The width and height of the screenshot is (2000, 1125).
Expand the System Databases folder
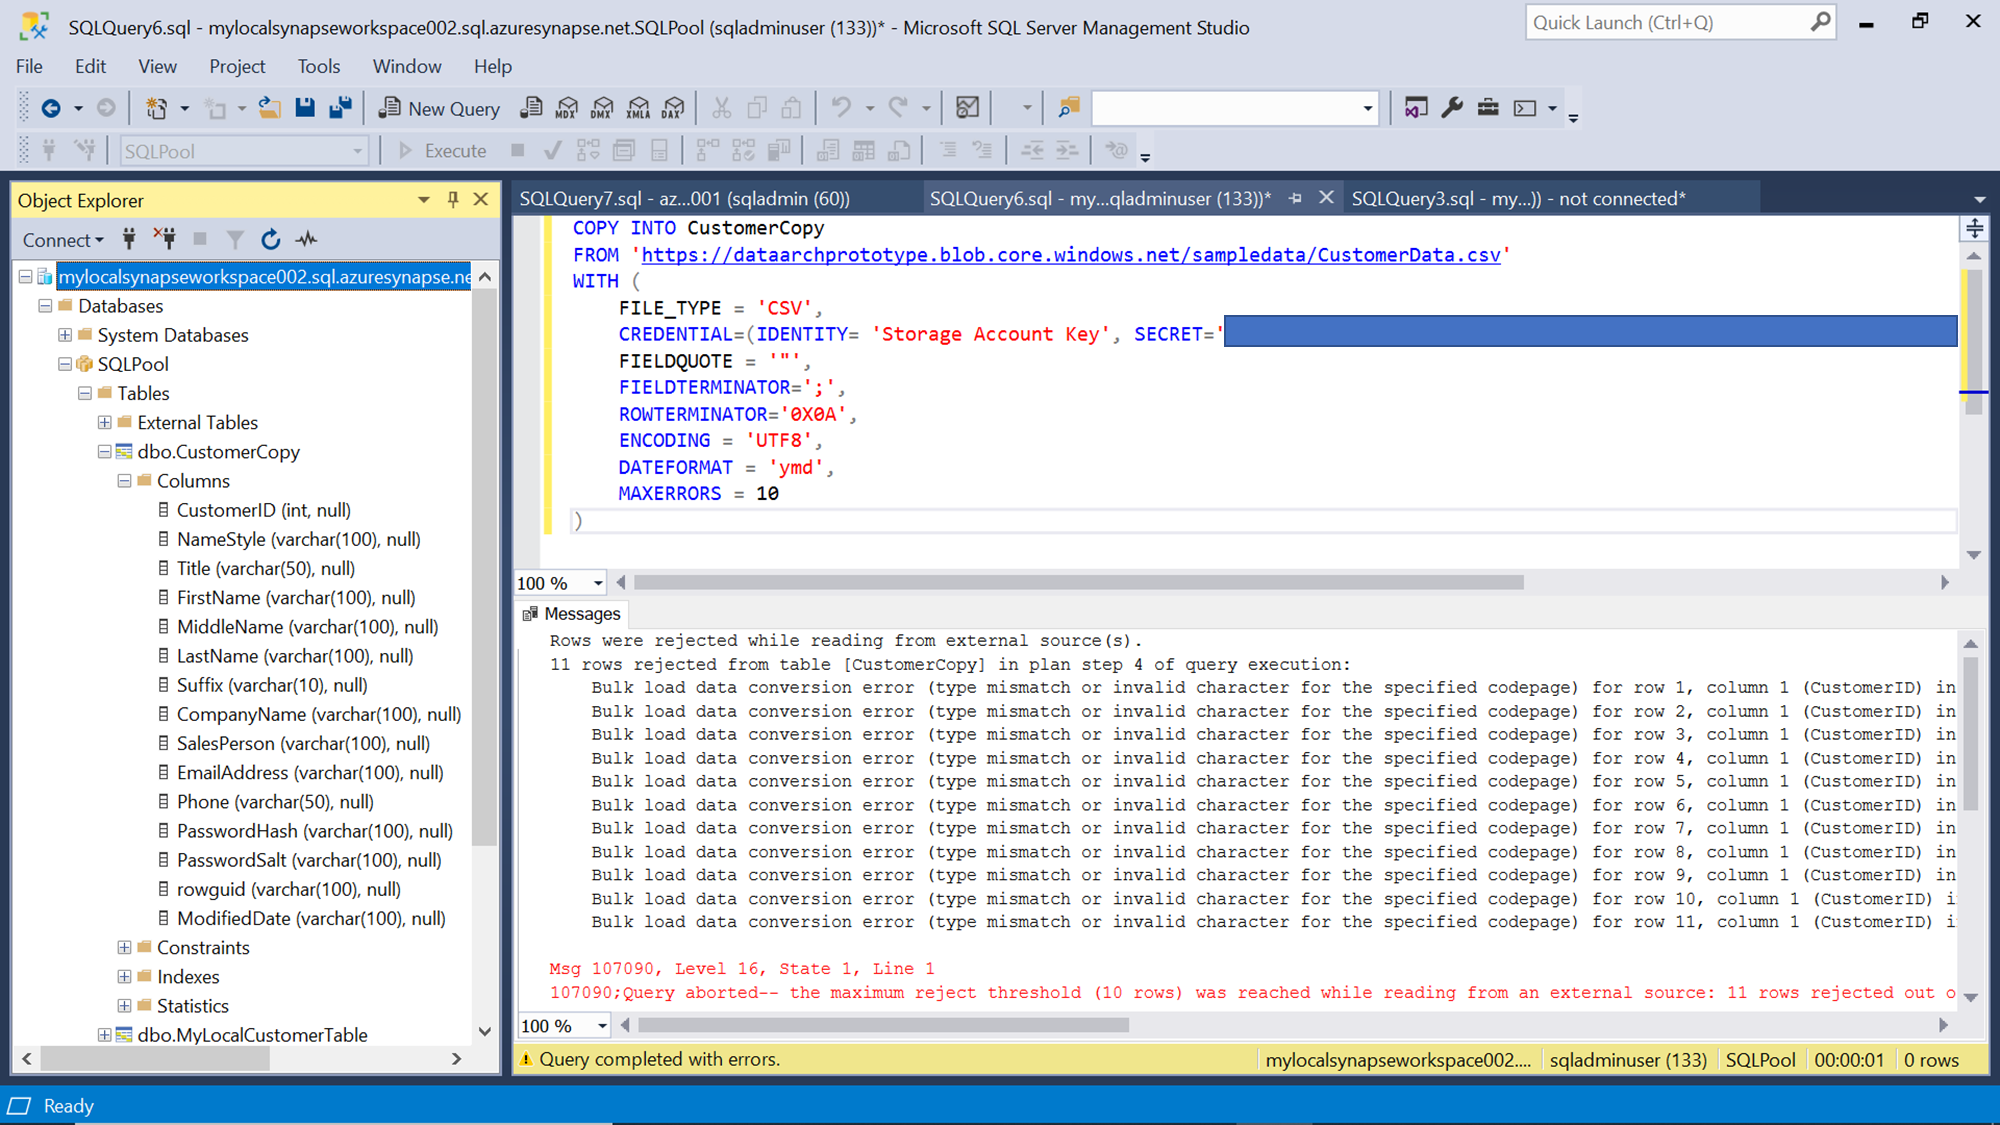(65, 335)
